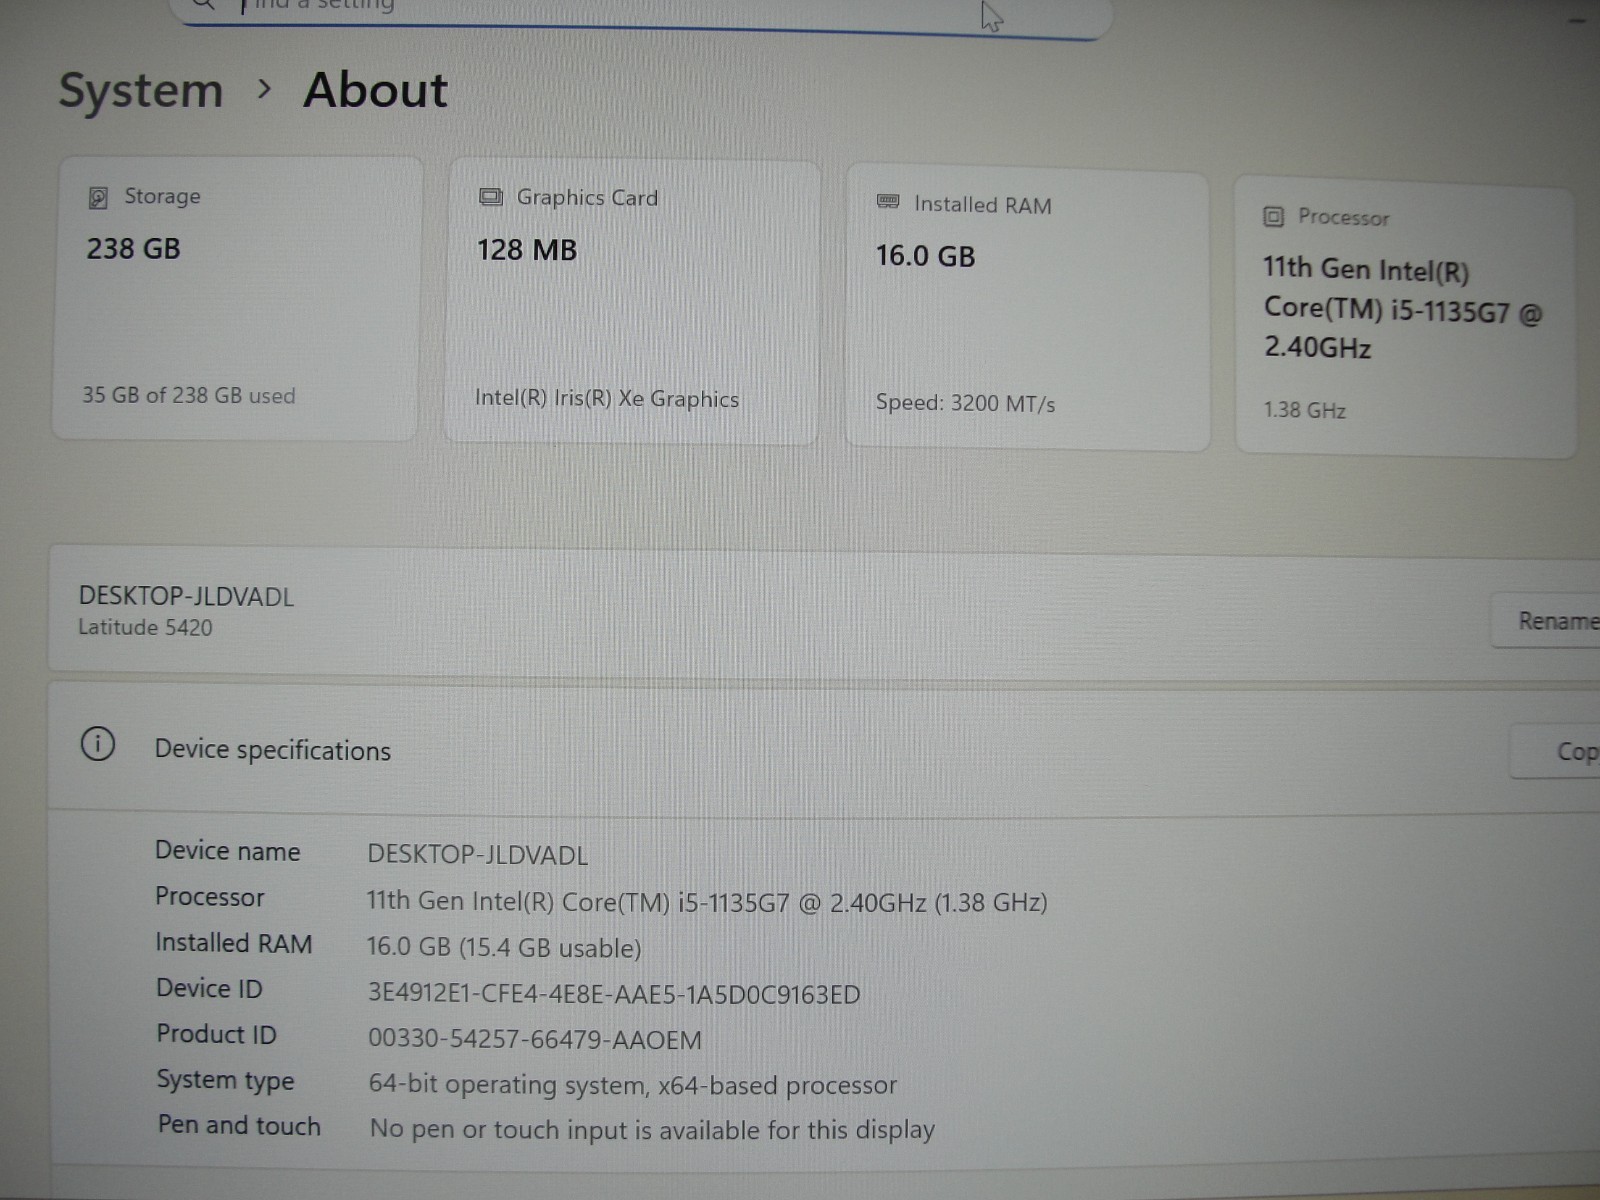Click the '16.0 GB' value in RAM card
Screen dimensions: 1600x1200
coord(925,256)
